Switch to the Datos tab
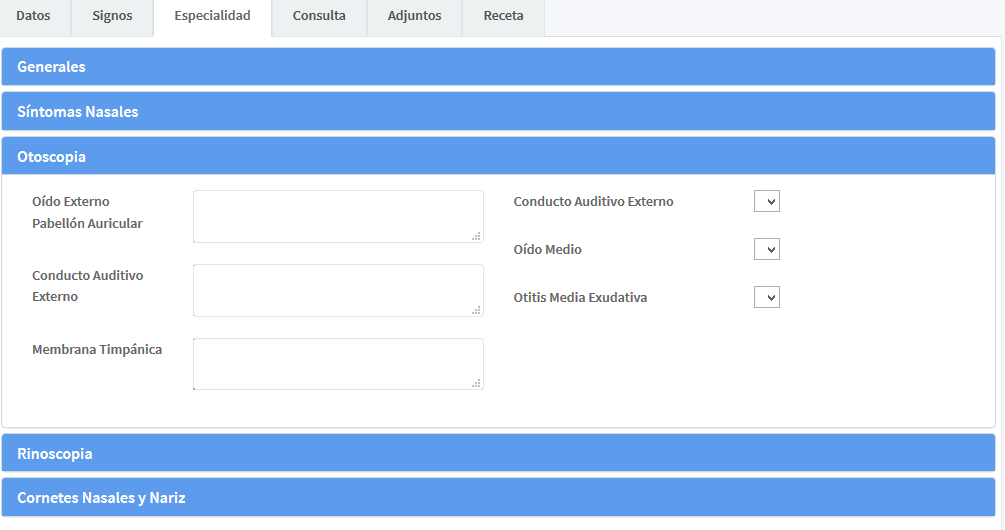 (x=33, y=16)
